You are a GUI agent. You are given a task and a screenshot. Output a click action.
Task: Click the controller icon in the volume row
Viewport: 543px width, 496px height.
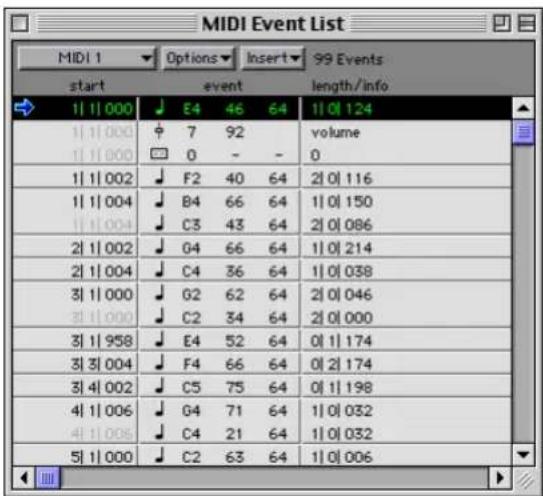coord(159,131)
